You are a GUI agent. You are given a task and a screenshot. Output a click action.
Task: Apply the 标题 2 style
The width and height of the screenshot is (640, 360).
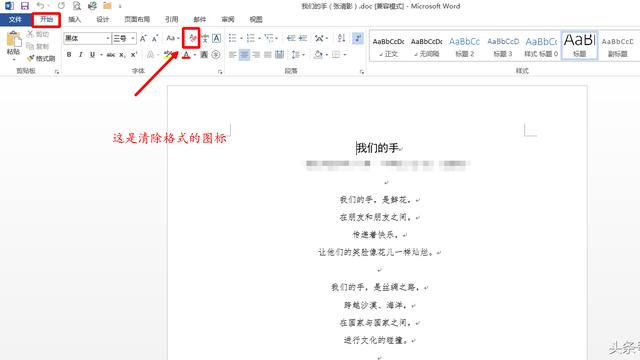tap(464, 47)
